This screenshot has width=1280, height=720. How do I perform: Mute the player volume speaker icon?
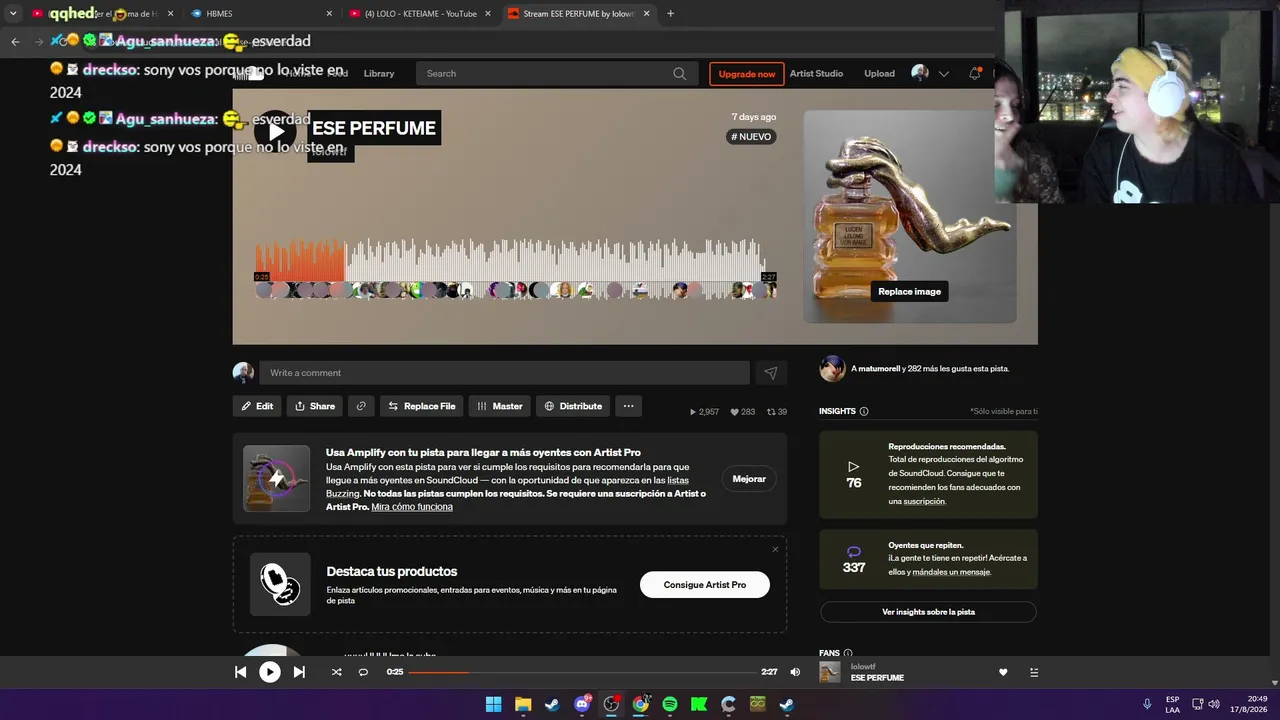(x=795, y=672)
